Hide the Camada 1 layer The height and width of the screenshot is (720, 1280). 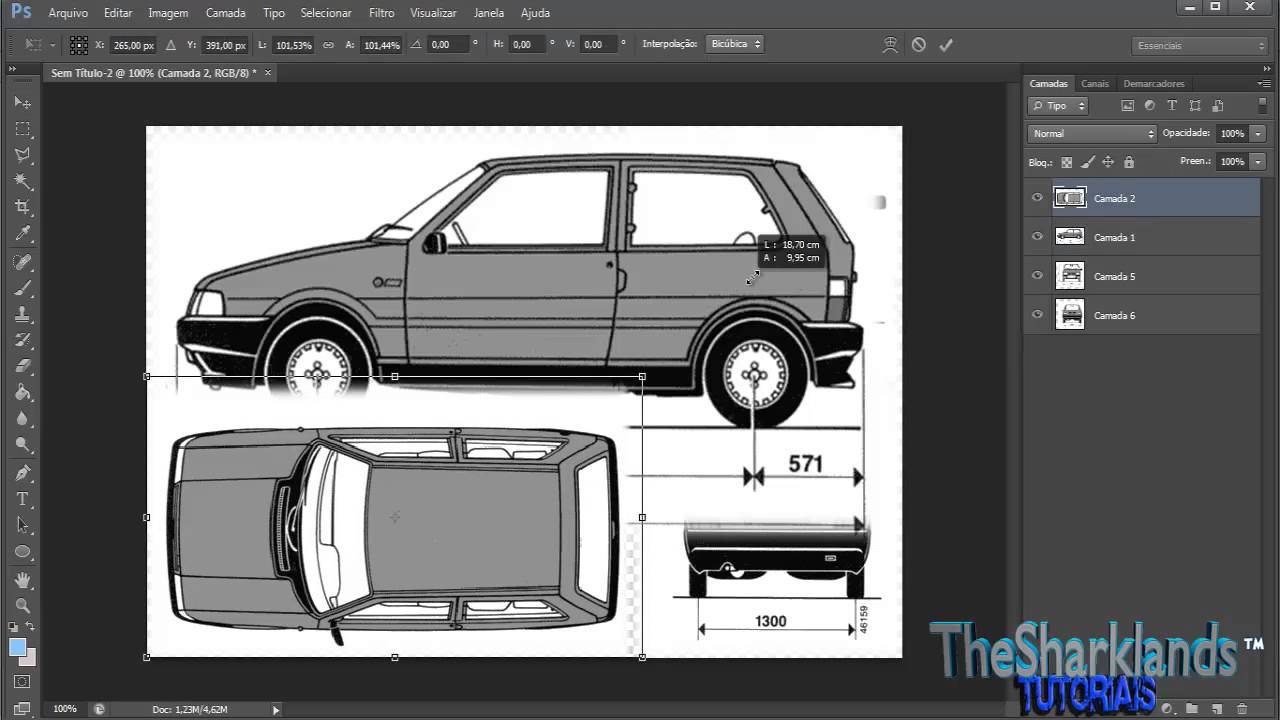point(1037,237)
